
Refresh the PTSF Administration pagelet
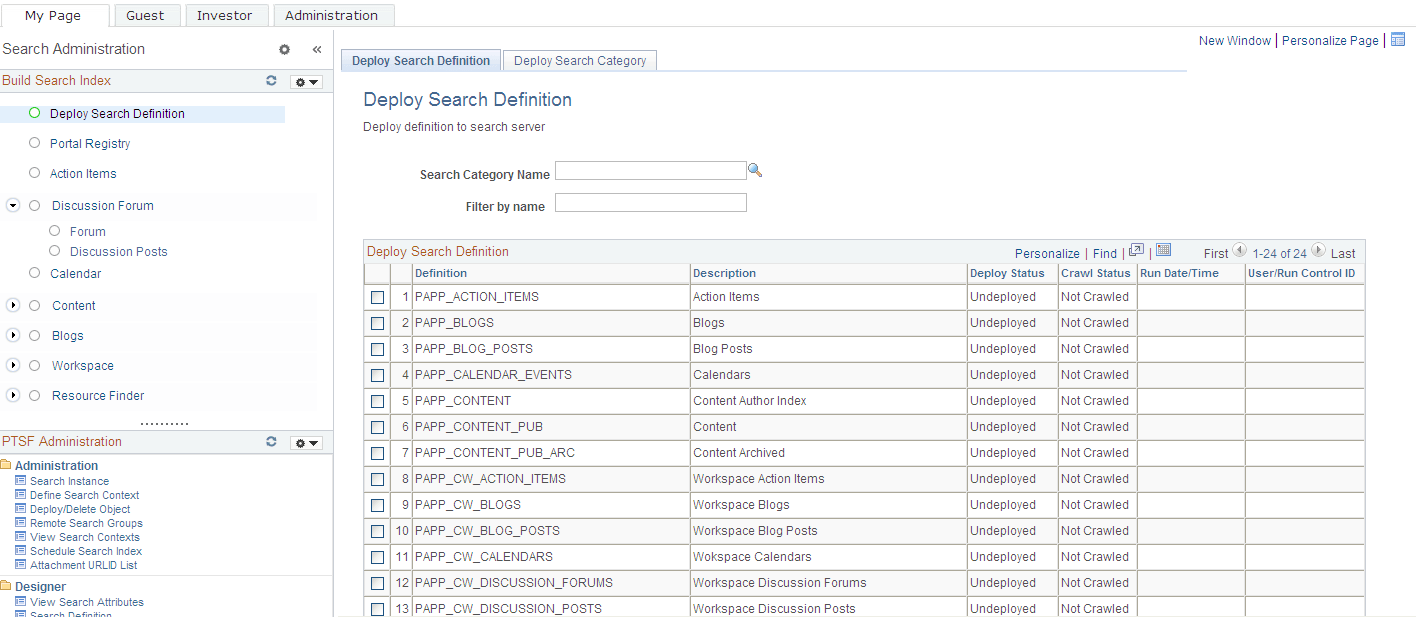(x=271, y=441)
